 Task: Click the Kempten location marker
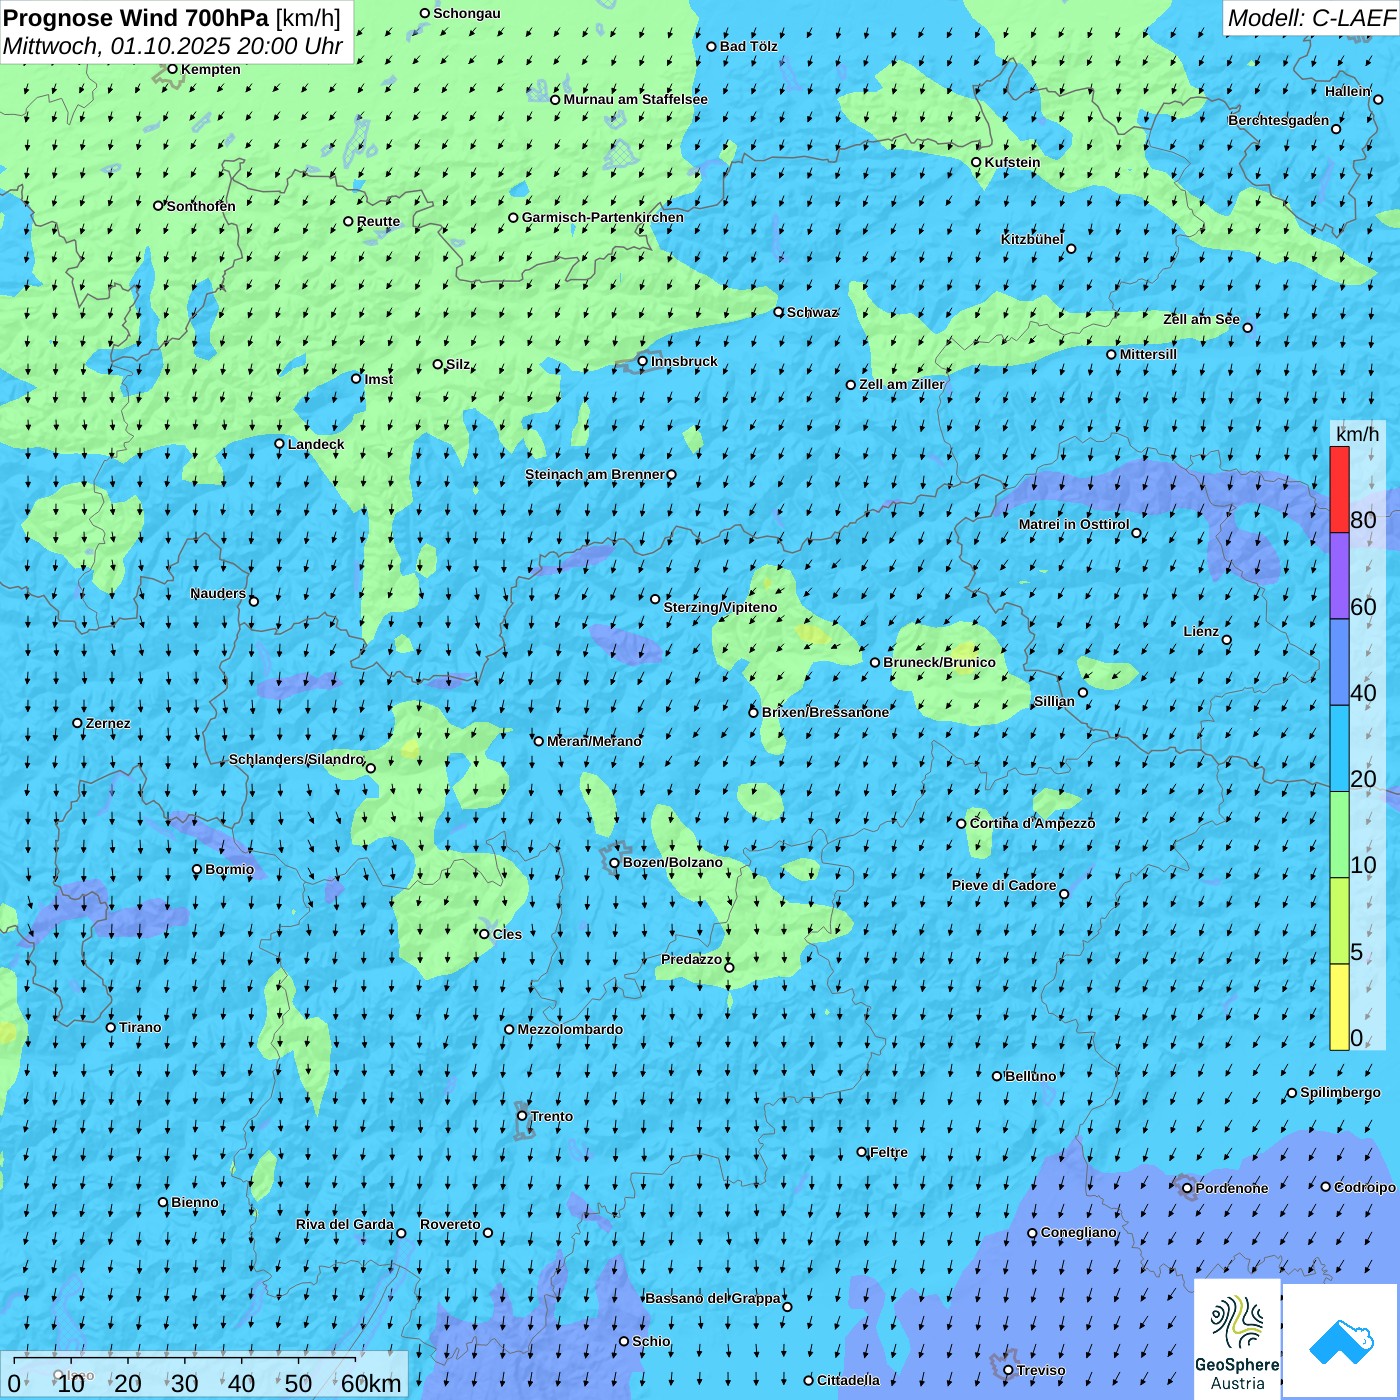pyautogui.click(x=172, y=69)
